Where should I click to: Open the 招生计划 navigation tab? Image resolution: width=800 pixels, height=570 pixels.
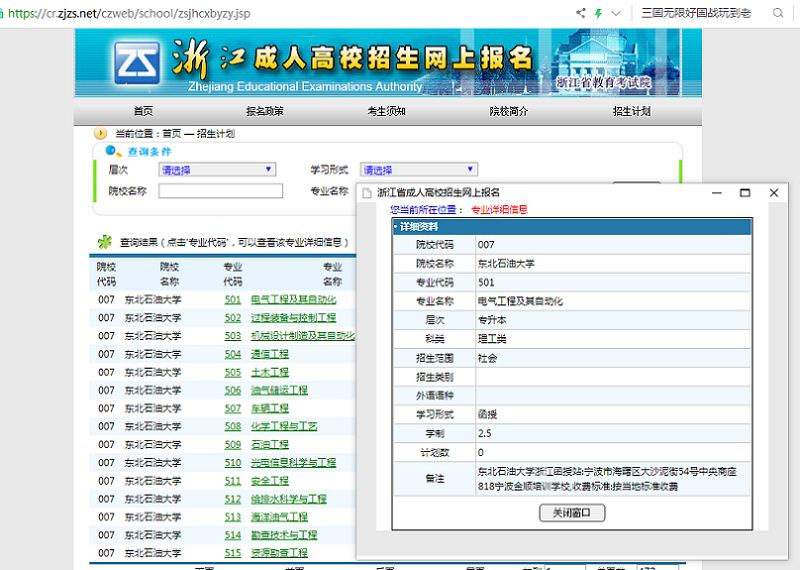[632, 111]
